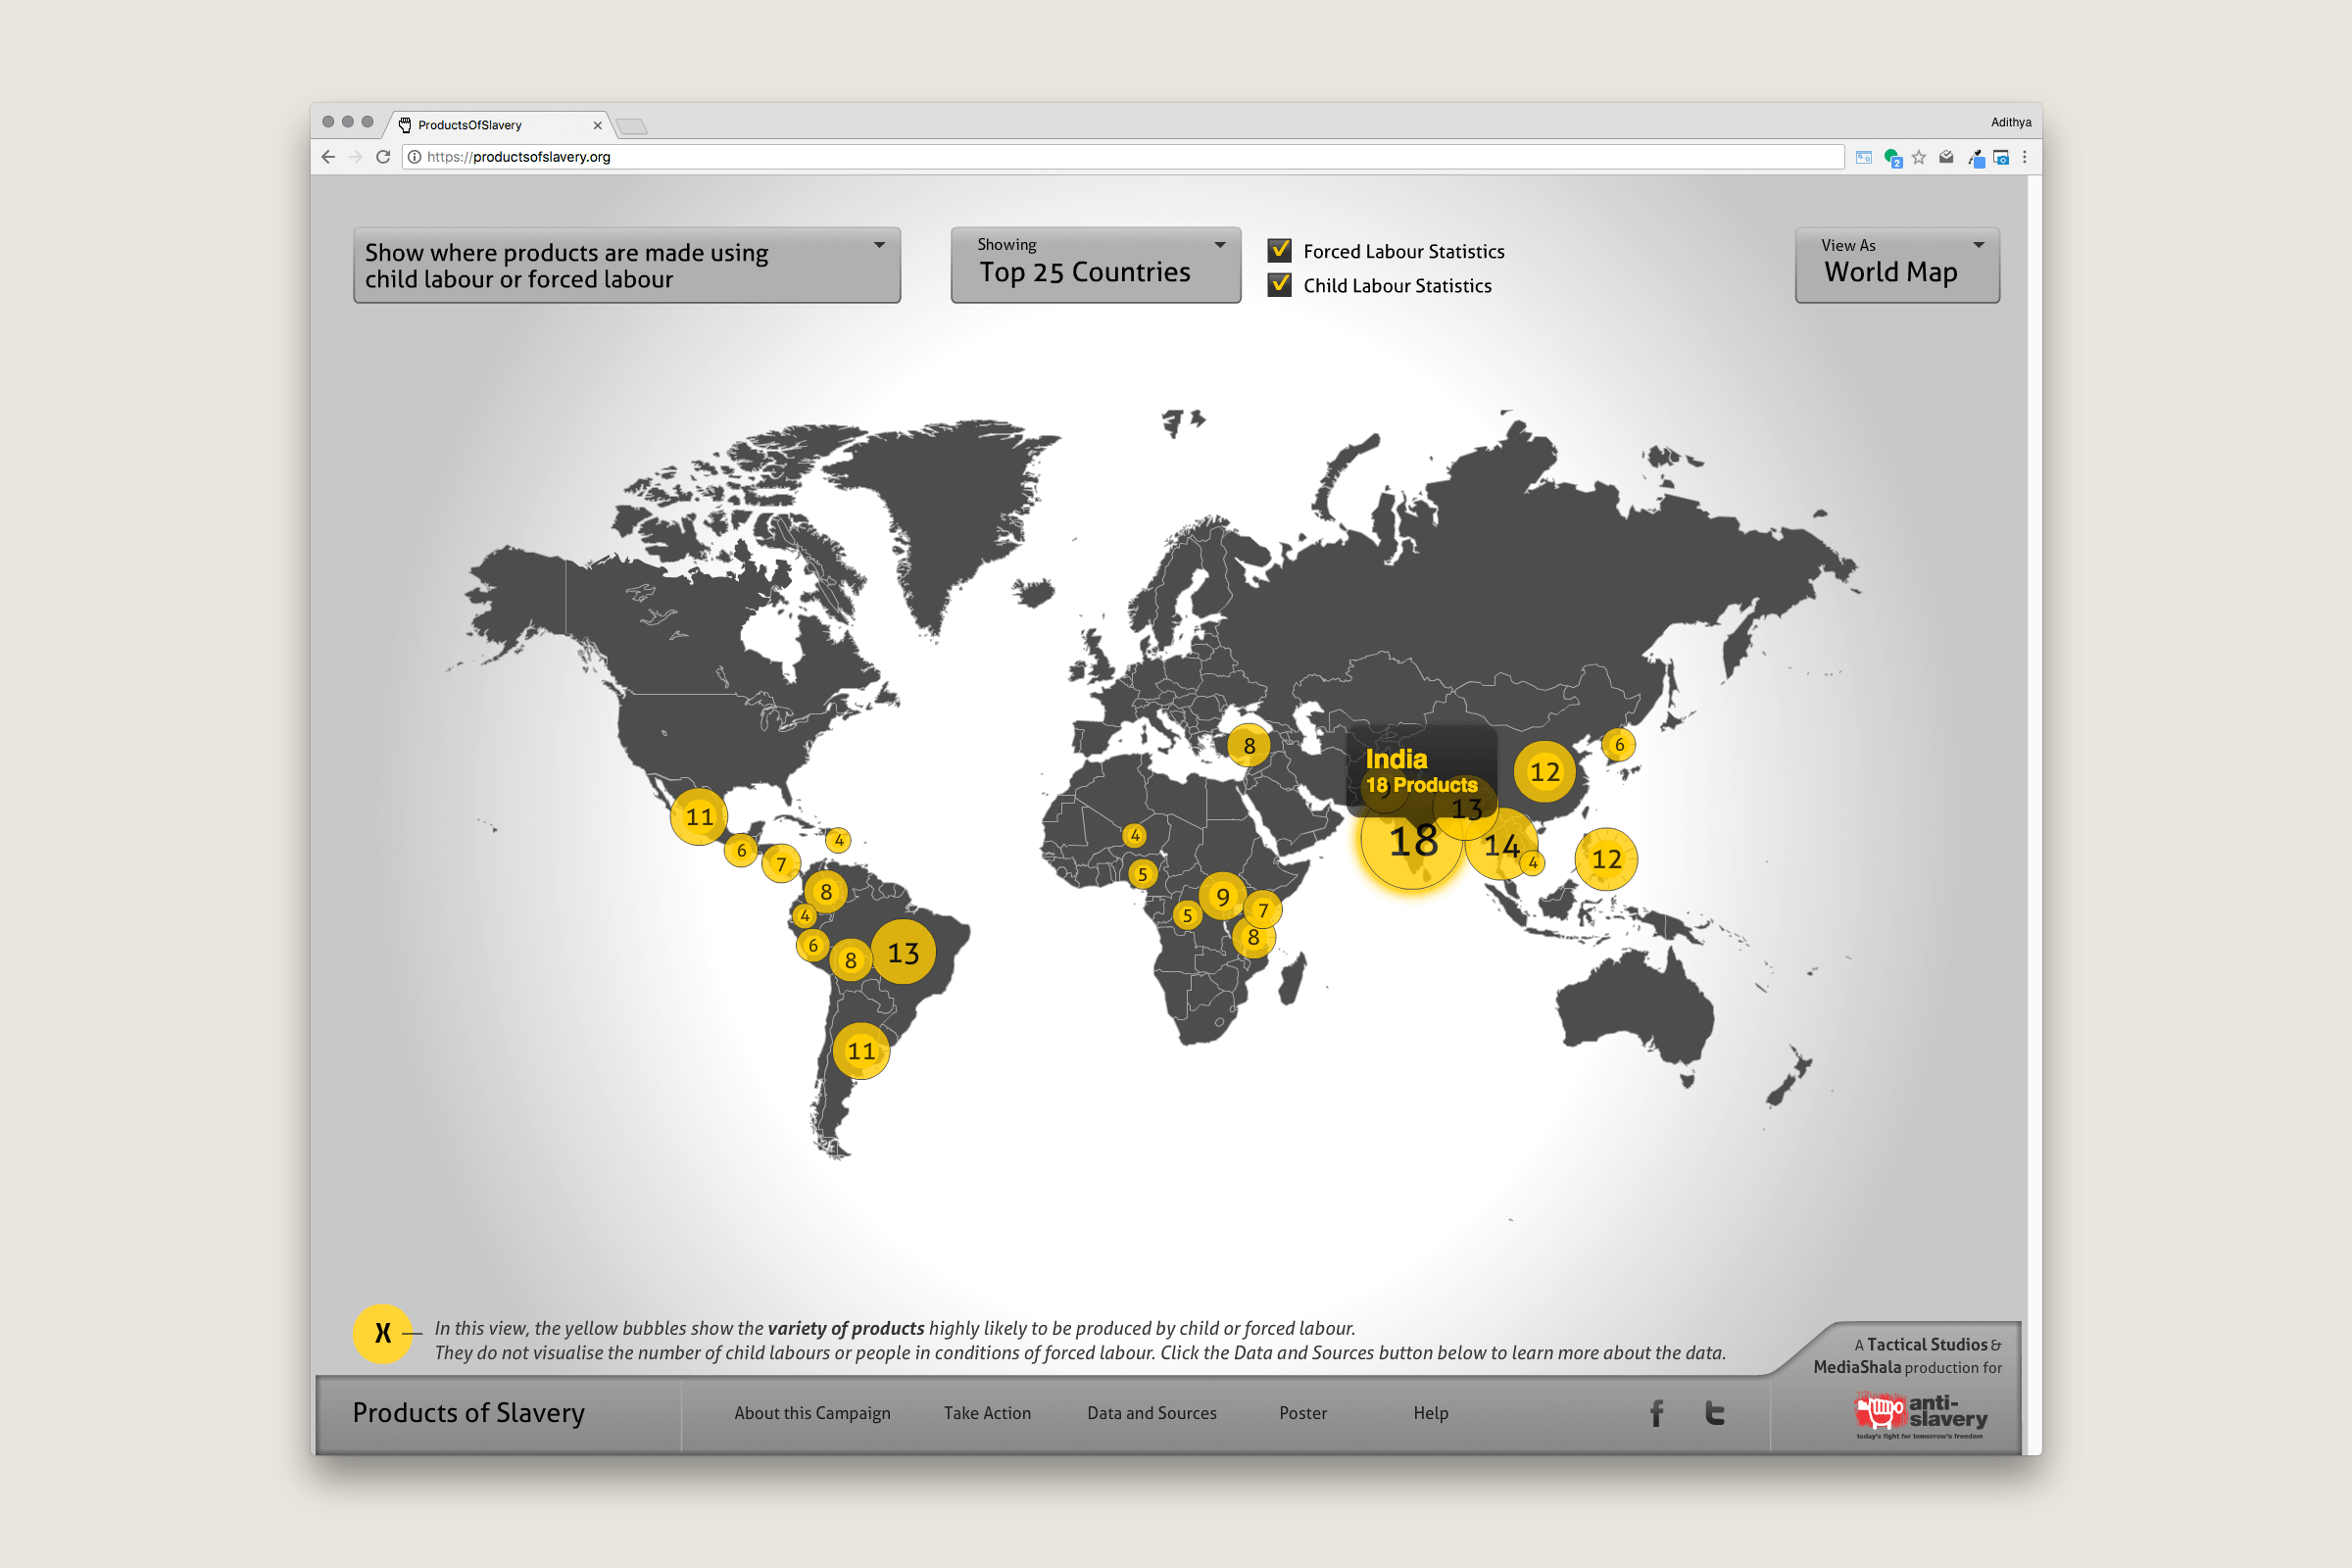Click the browser forward arrow
This screenshot has width=2352, height=1568.
click(x=356, y=157)
